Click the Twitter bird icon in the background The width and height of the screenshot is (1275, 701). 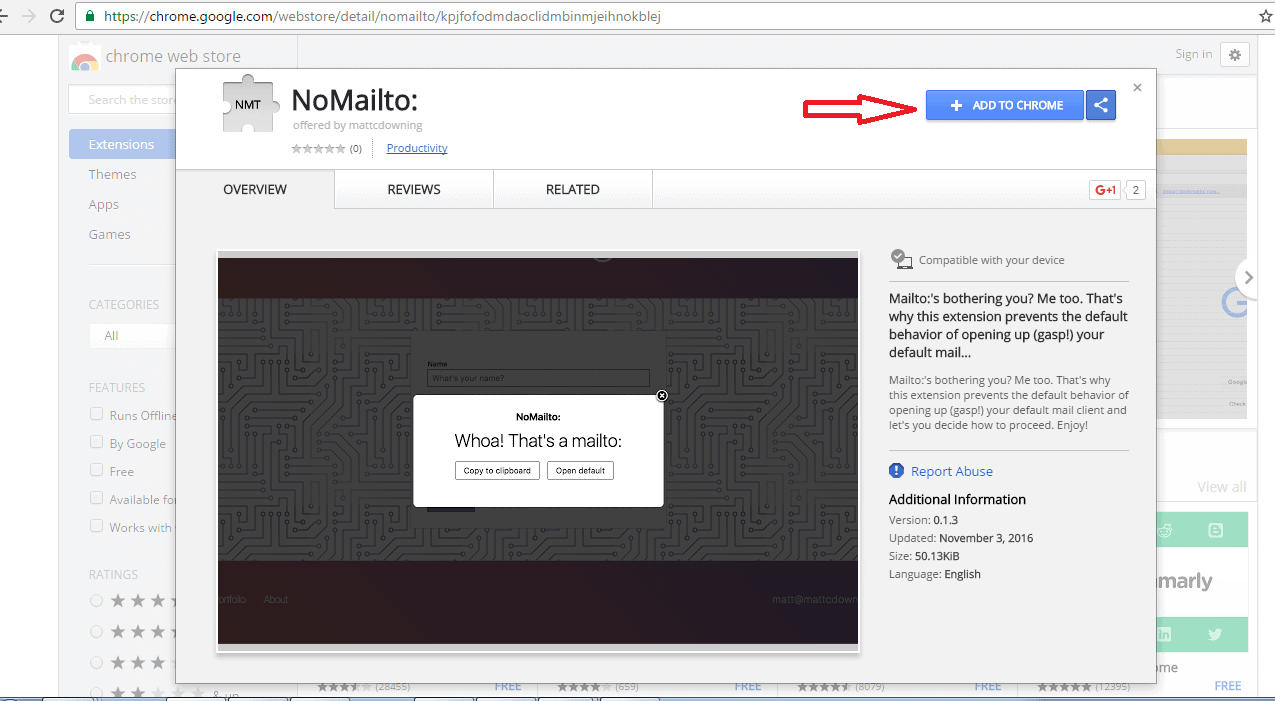1215,634
